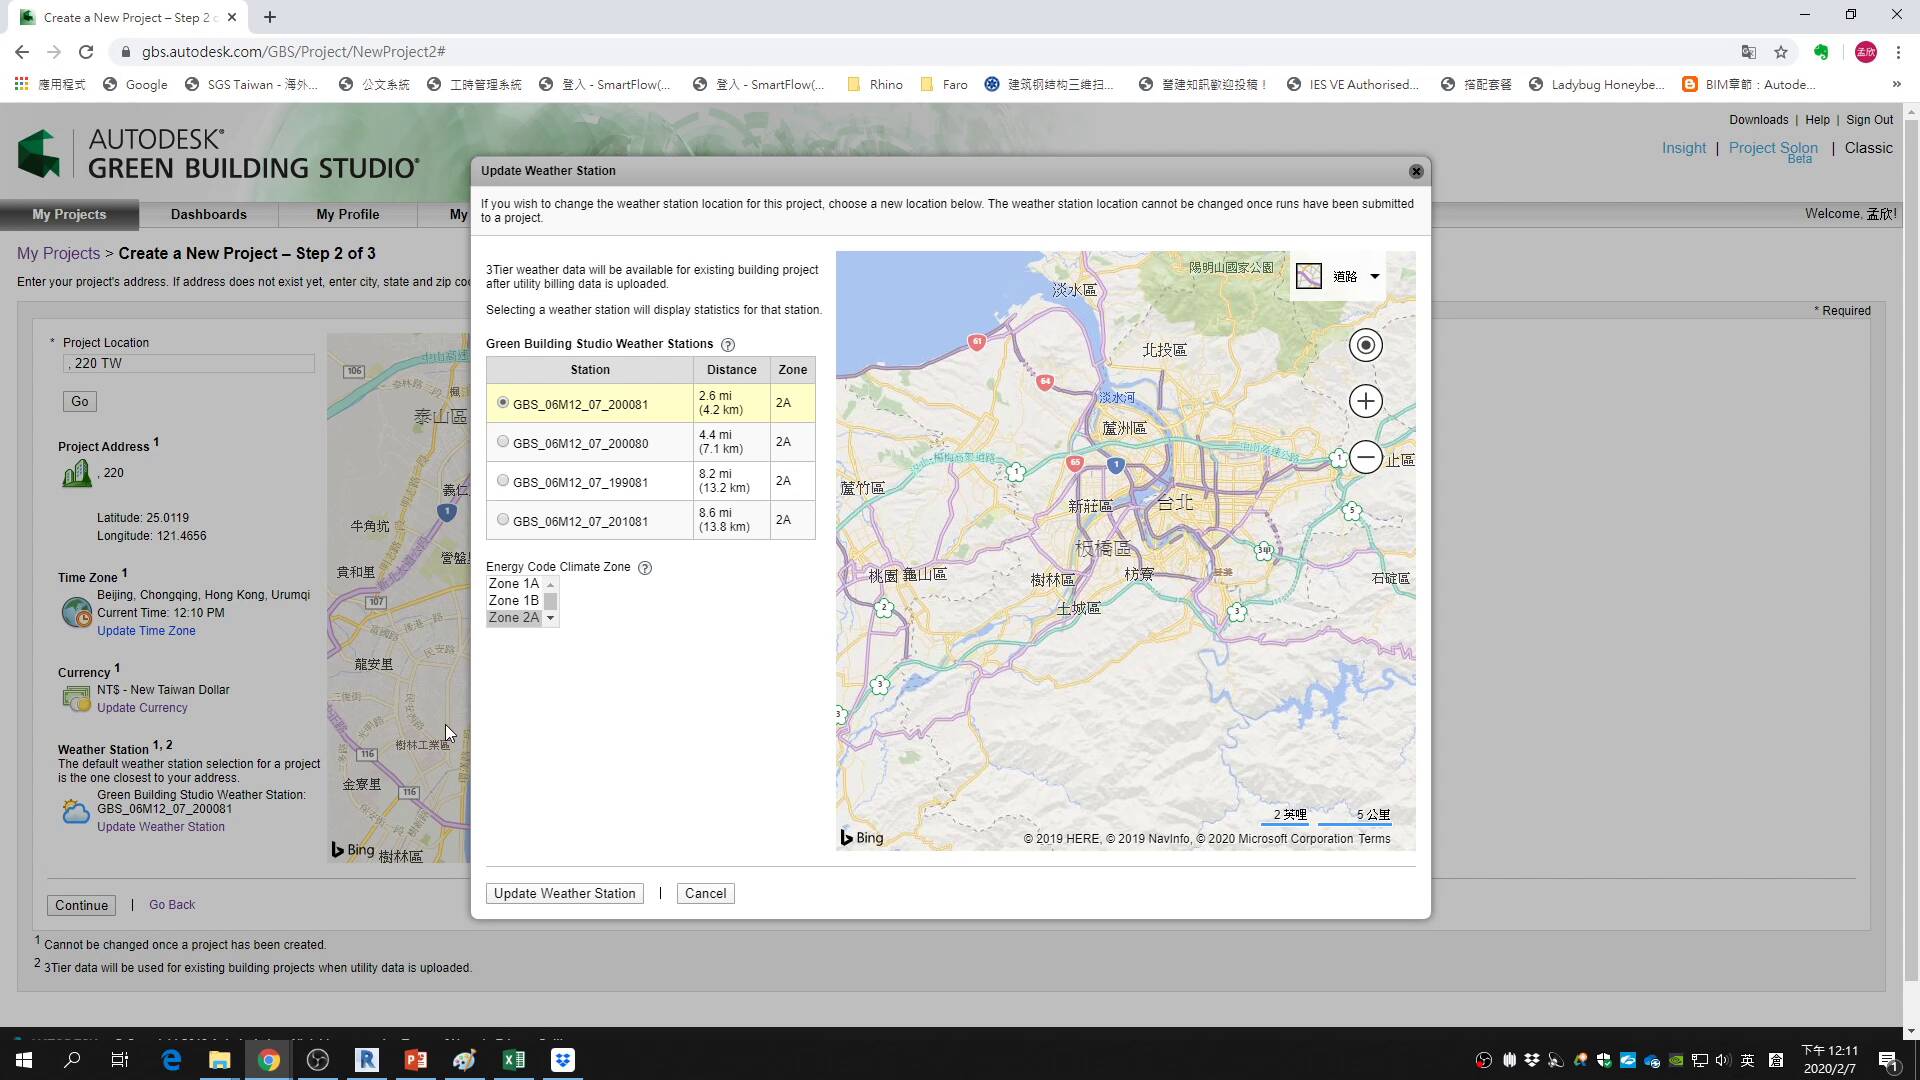Viewport: 1920px width, 1080px height.
Task: Open help for Energy Code Climate Zone
Action: coord(645,568)
